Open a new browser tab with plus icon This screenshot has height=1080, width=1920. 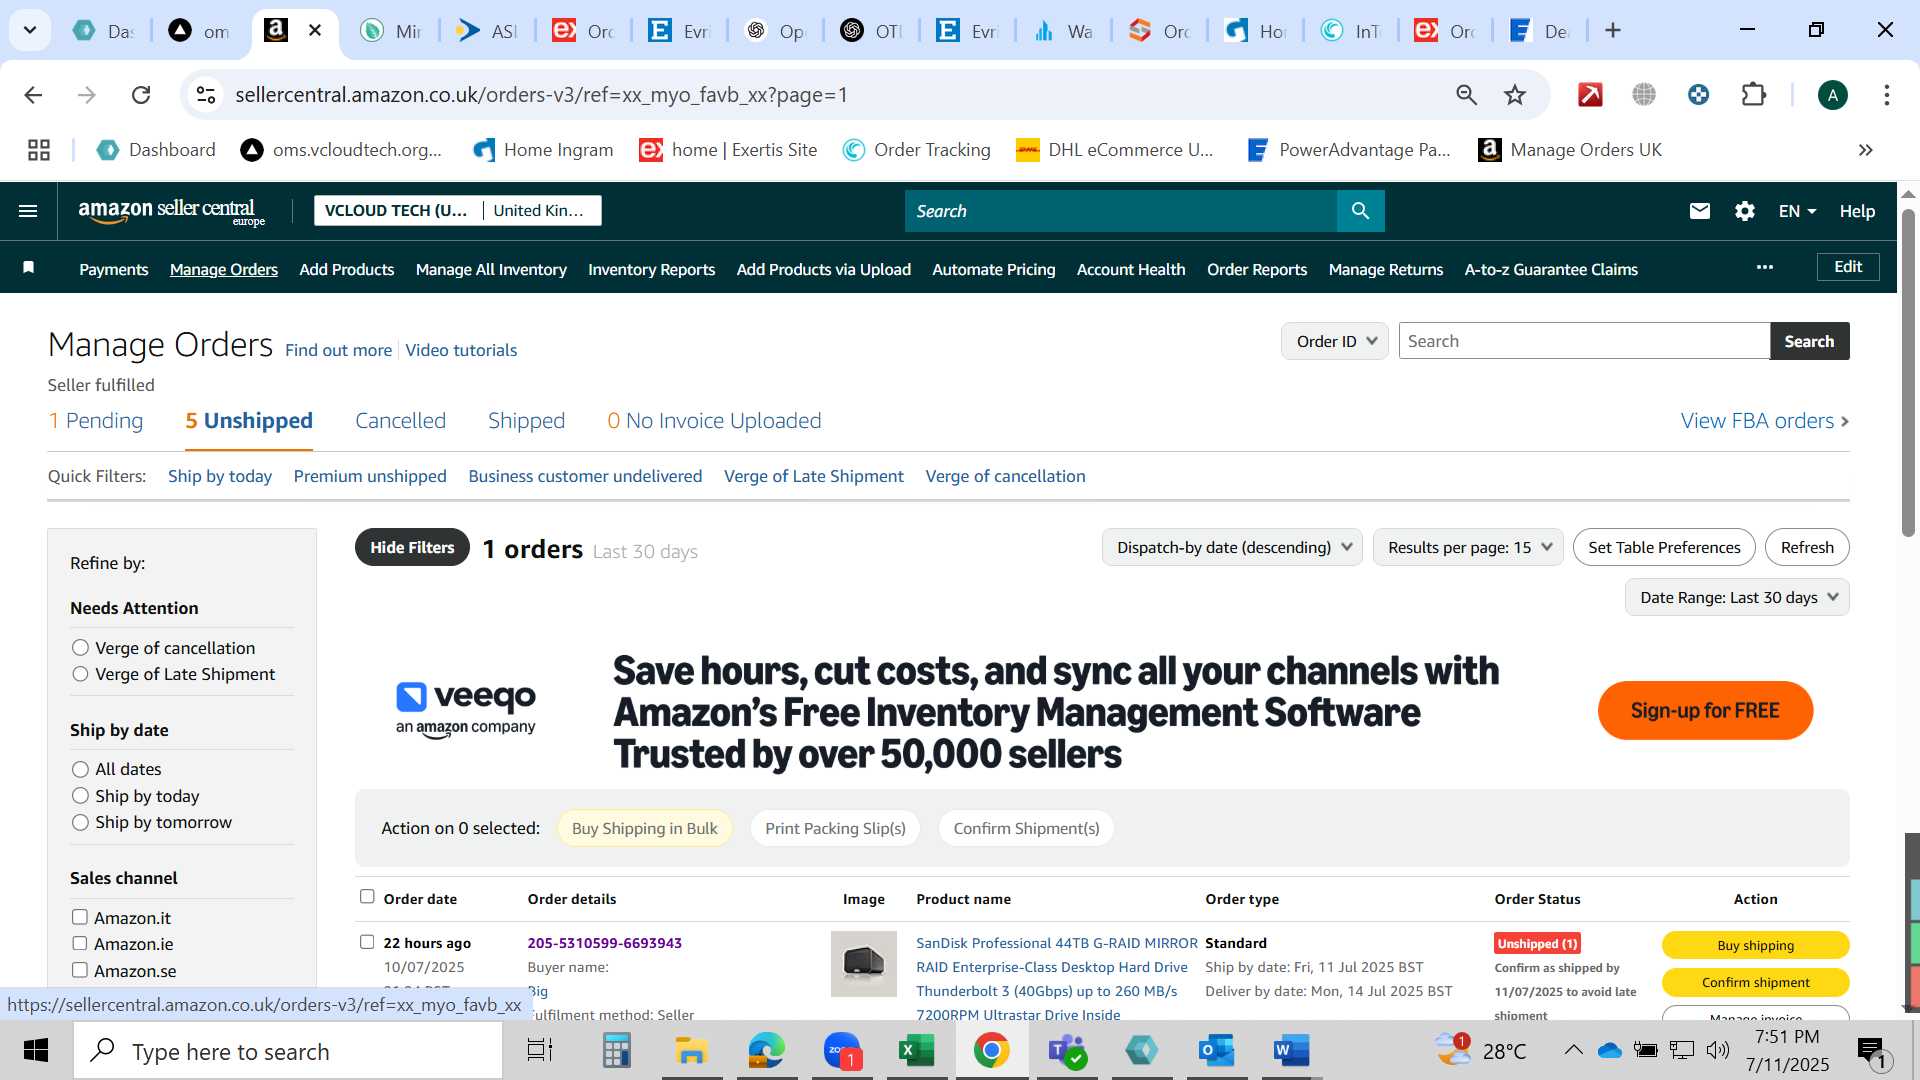point(1613,31)
